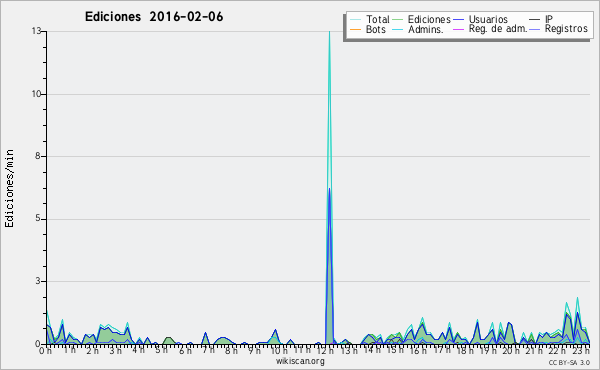This screenshot has height=370, width=600.
Task: Click the orange line sample beside Bots
Action: click(355, 29)
